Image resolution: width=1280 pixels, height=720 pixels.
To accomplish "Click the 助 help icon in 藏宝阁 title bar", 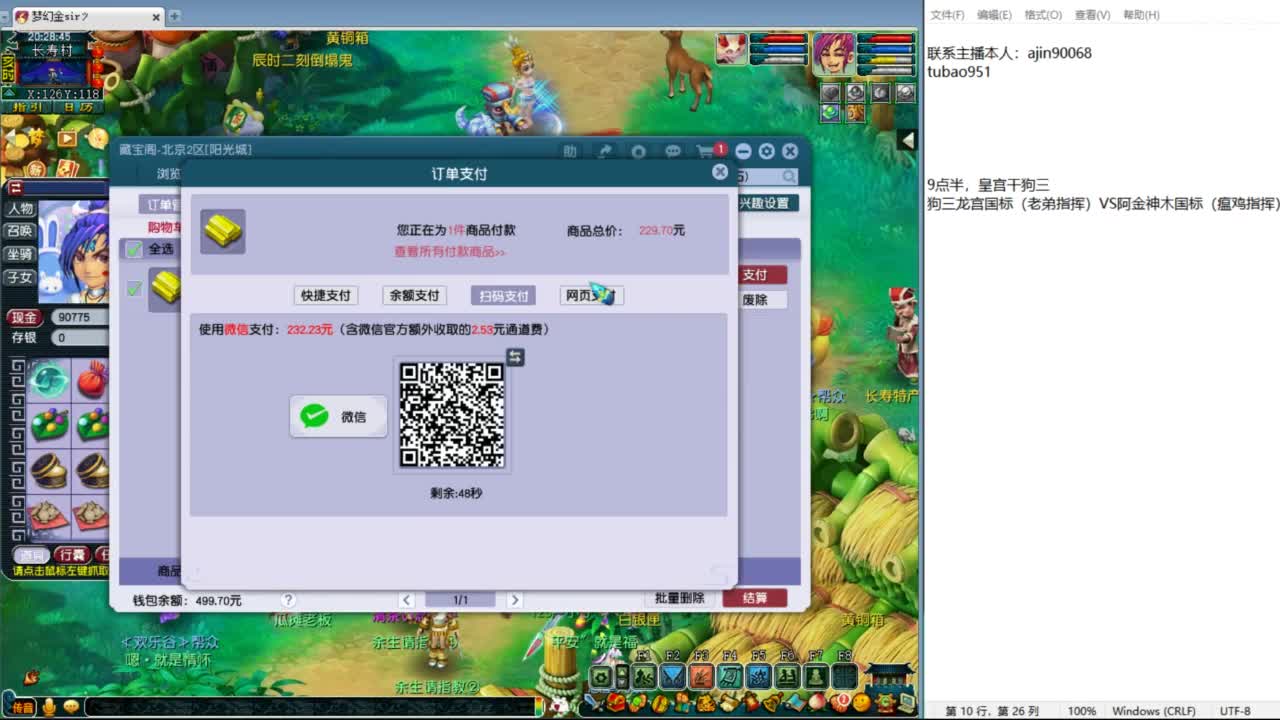I will pyautogui.click(x=569, y=152).
